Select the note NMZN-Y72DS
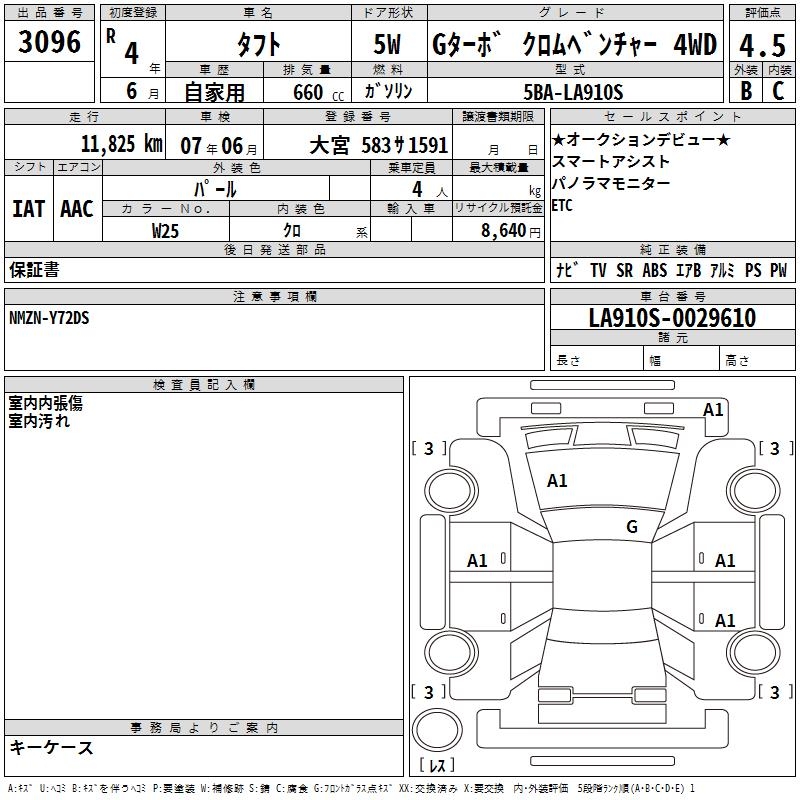The image size is (800, 800). (49, 318)
